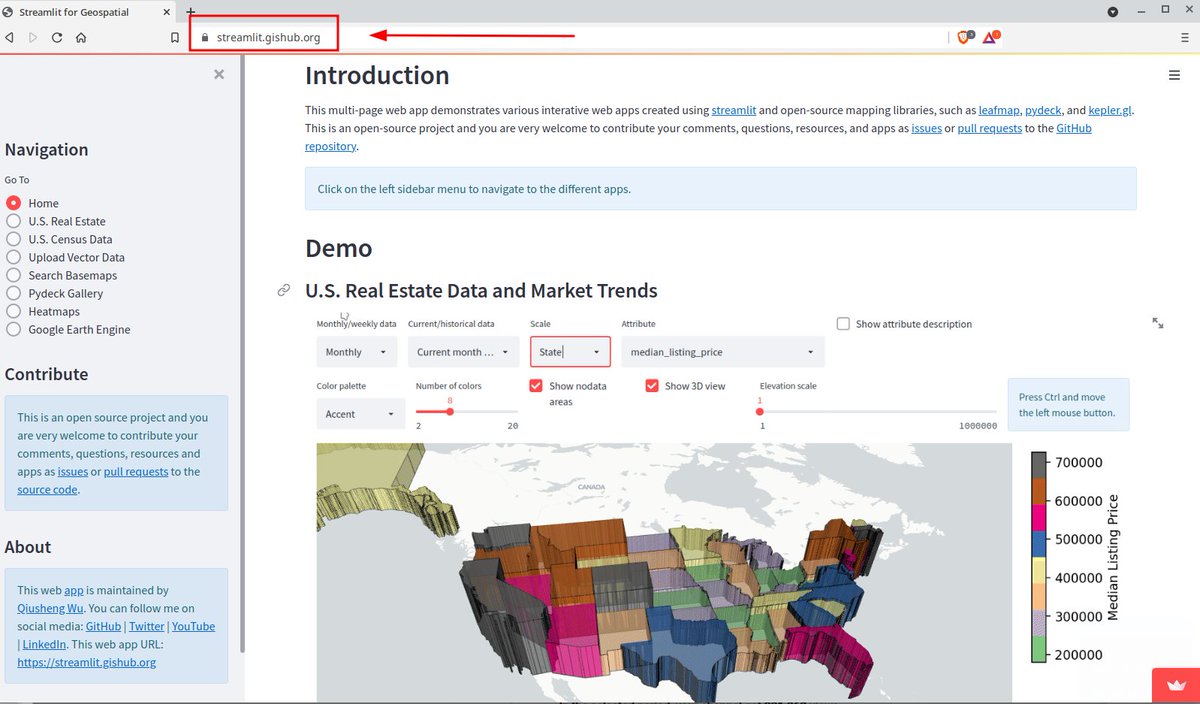Open the leafmap link
This screenshot has height=704, width=1200.
998,110
